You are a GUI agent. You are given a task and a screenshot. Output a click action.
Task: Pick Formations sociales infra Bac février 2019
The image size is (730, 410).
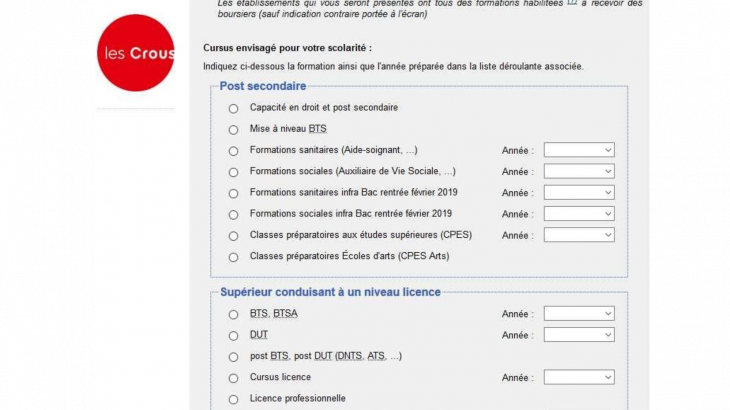(x=233, y=214)
